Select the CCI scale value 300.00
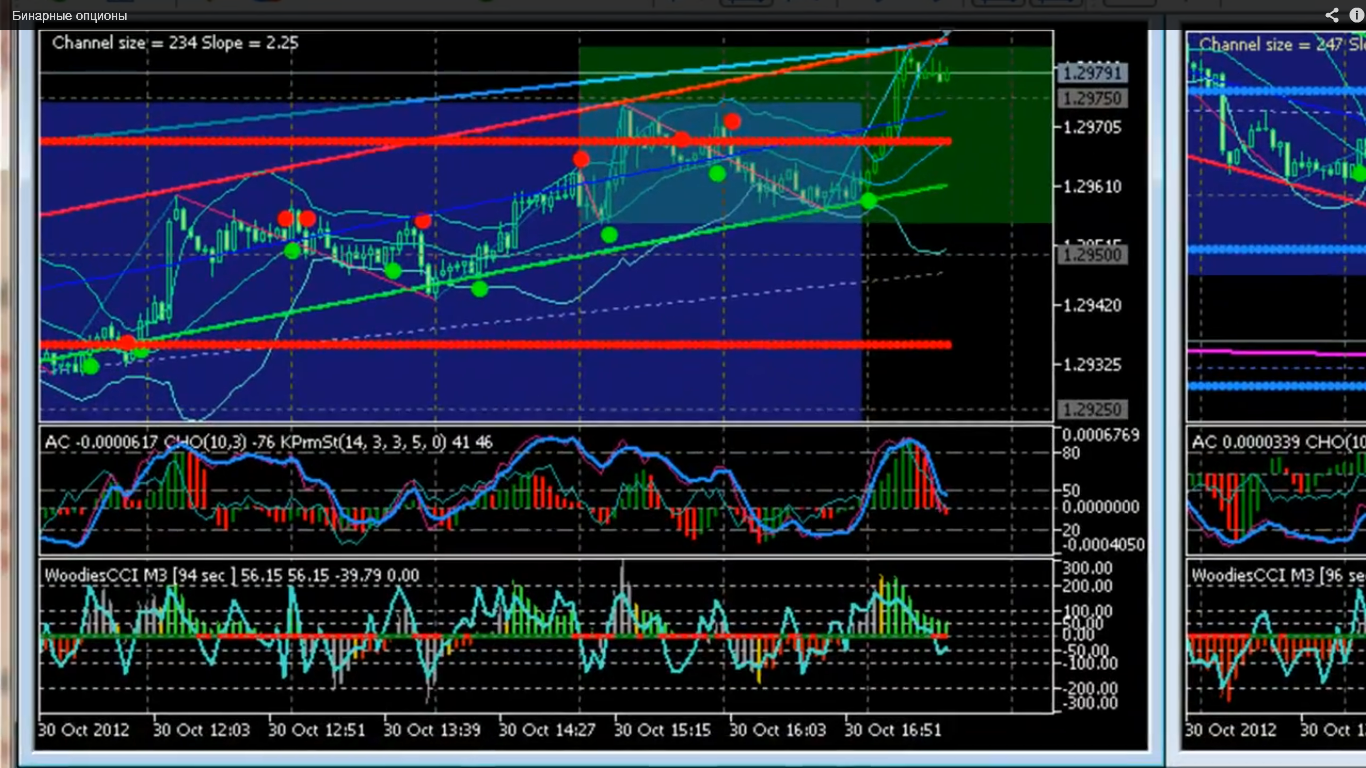The height and width of the screenshot is (768, 1366). [x=1089, y=568]
